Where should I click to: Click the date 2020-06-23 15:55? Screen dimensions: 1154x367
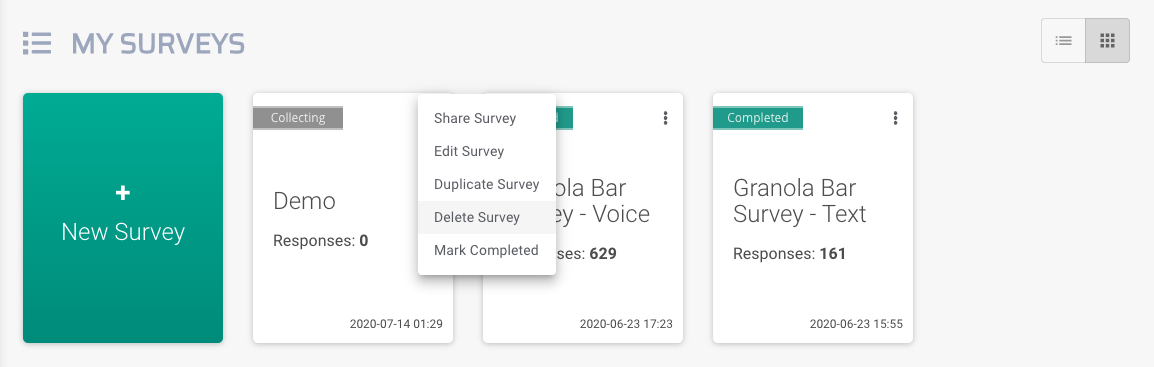click(856, 324)
